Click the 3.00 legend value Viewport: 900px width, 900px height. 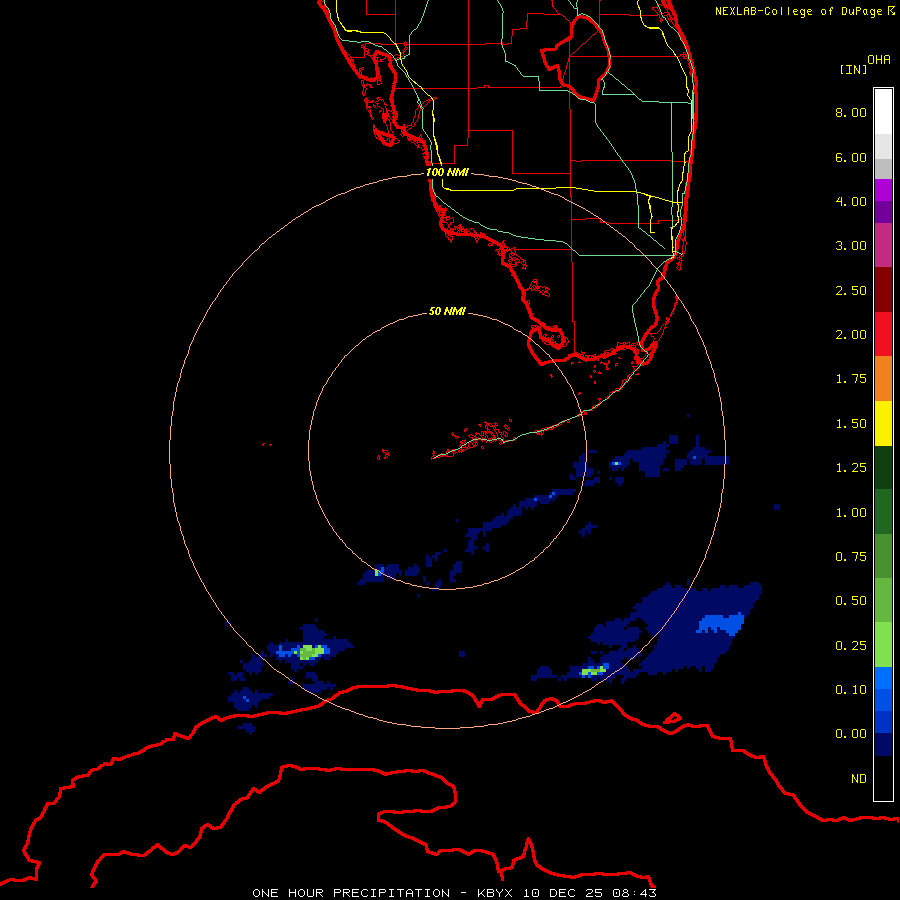tap(851, 246)
